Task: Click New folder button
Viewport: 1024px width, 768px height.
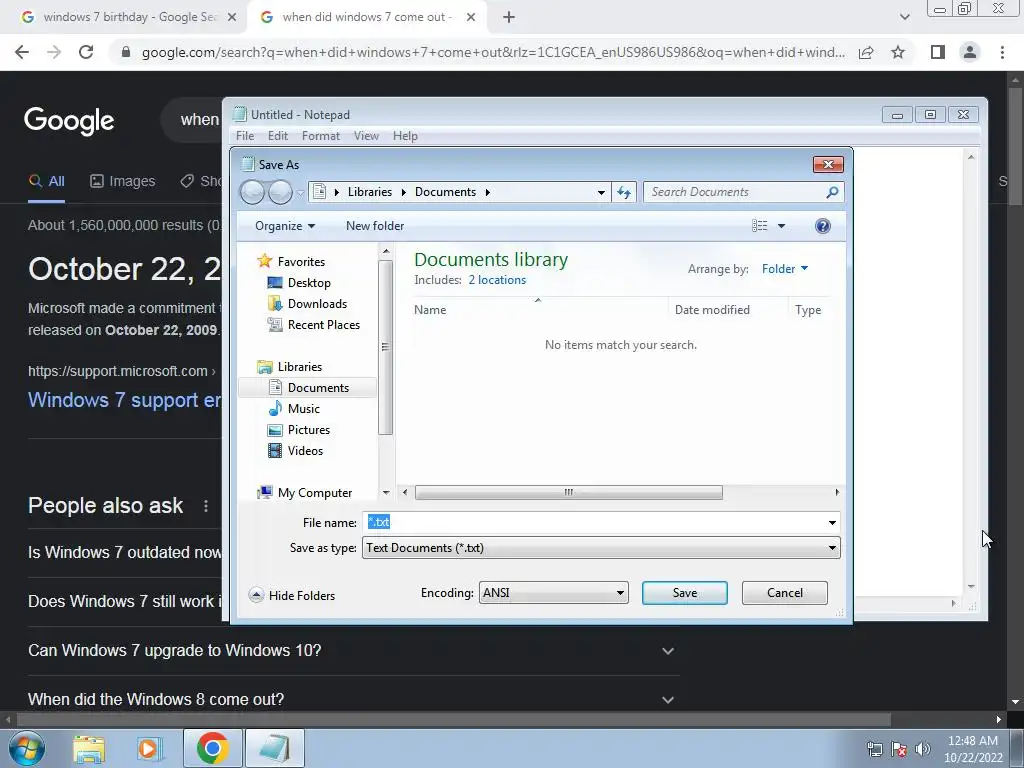Action: pyautogui.click(x=375, y=226)
